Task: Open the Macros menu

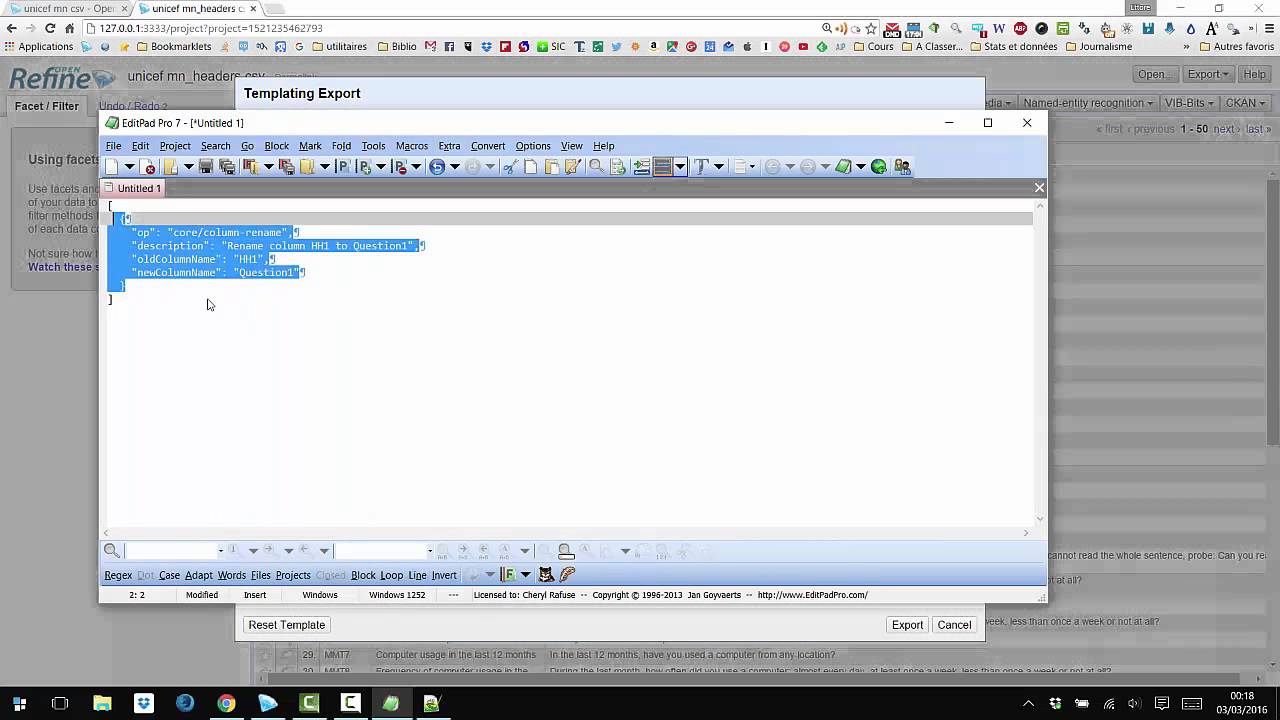Action: (412, 146)
